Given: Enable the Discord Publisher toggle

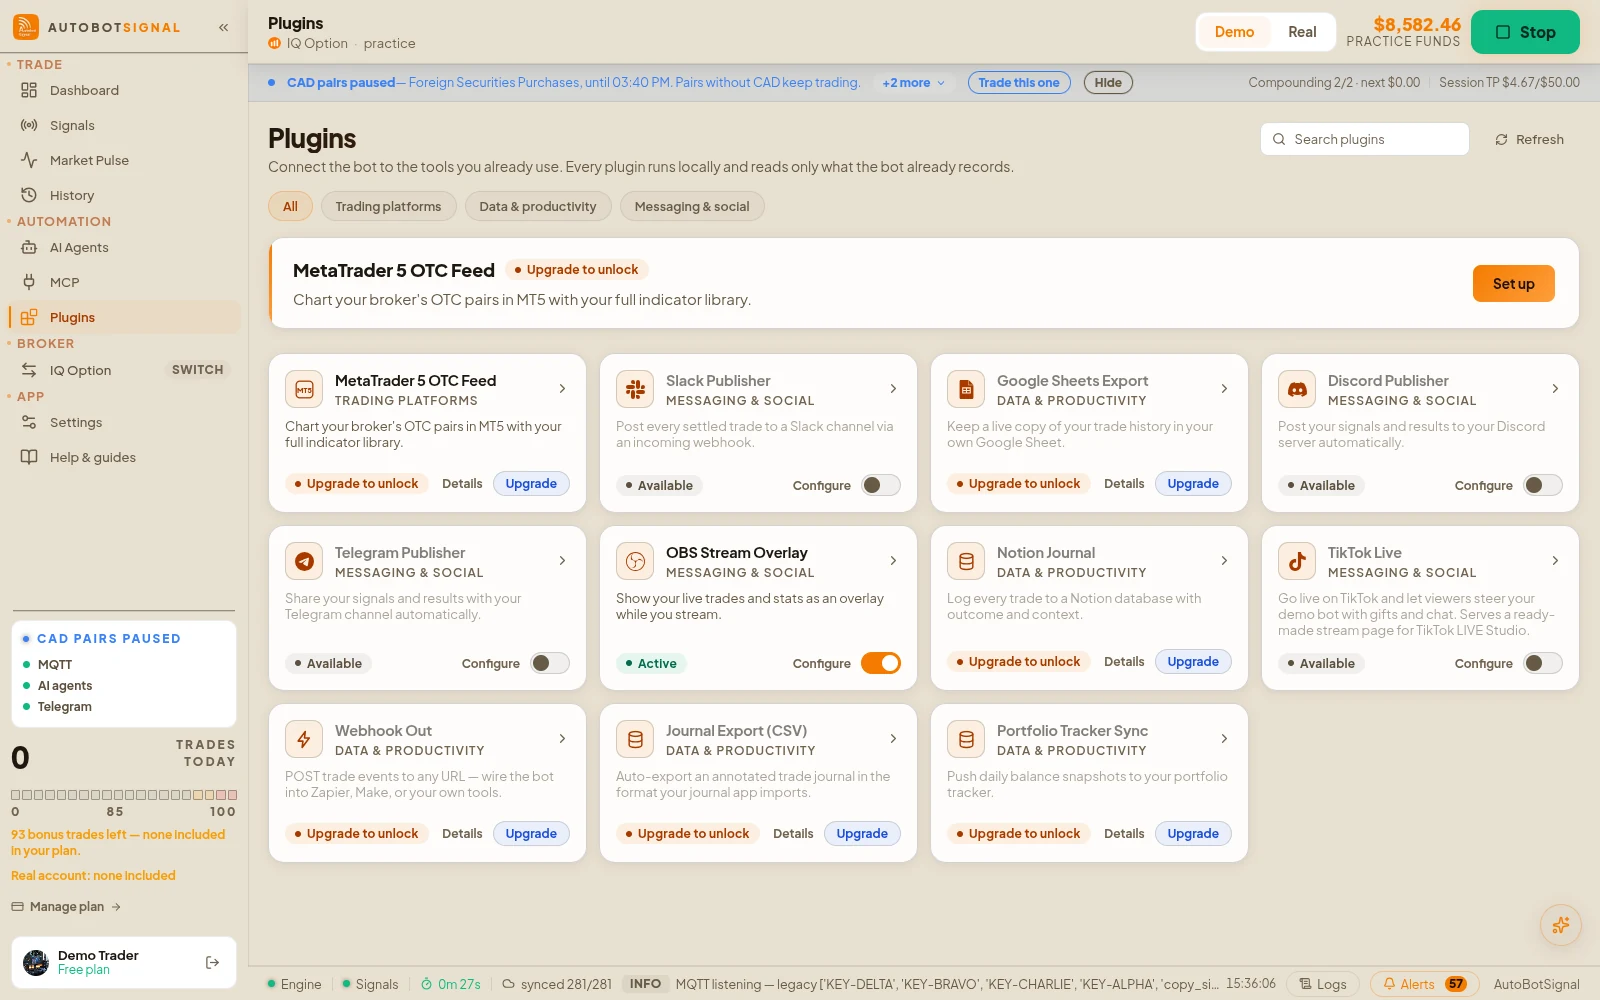Looking at the screenshot, I should (x=1543, y=485).
